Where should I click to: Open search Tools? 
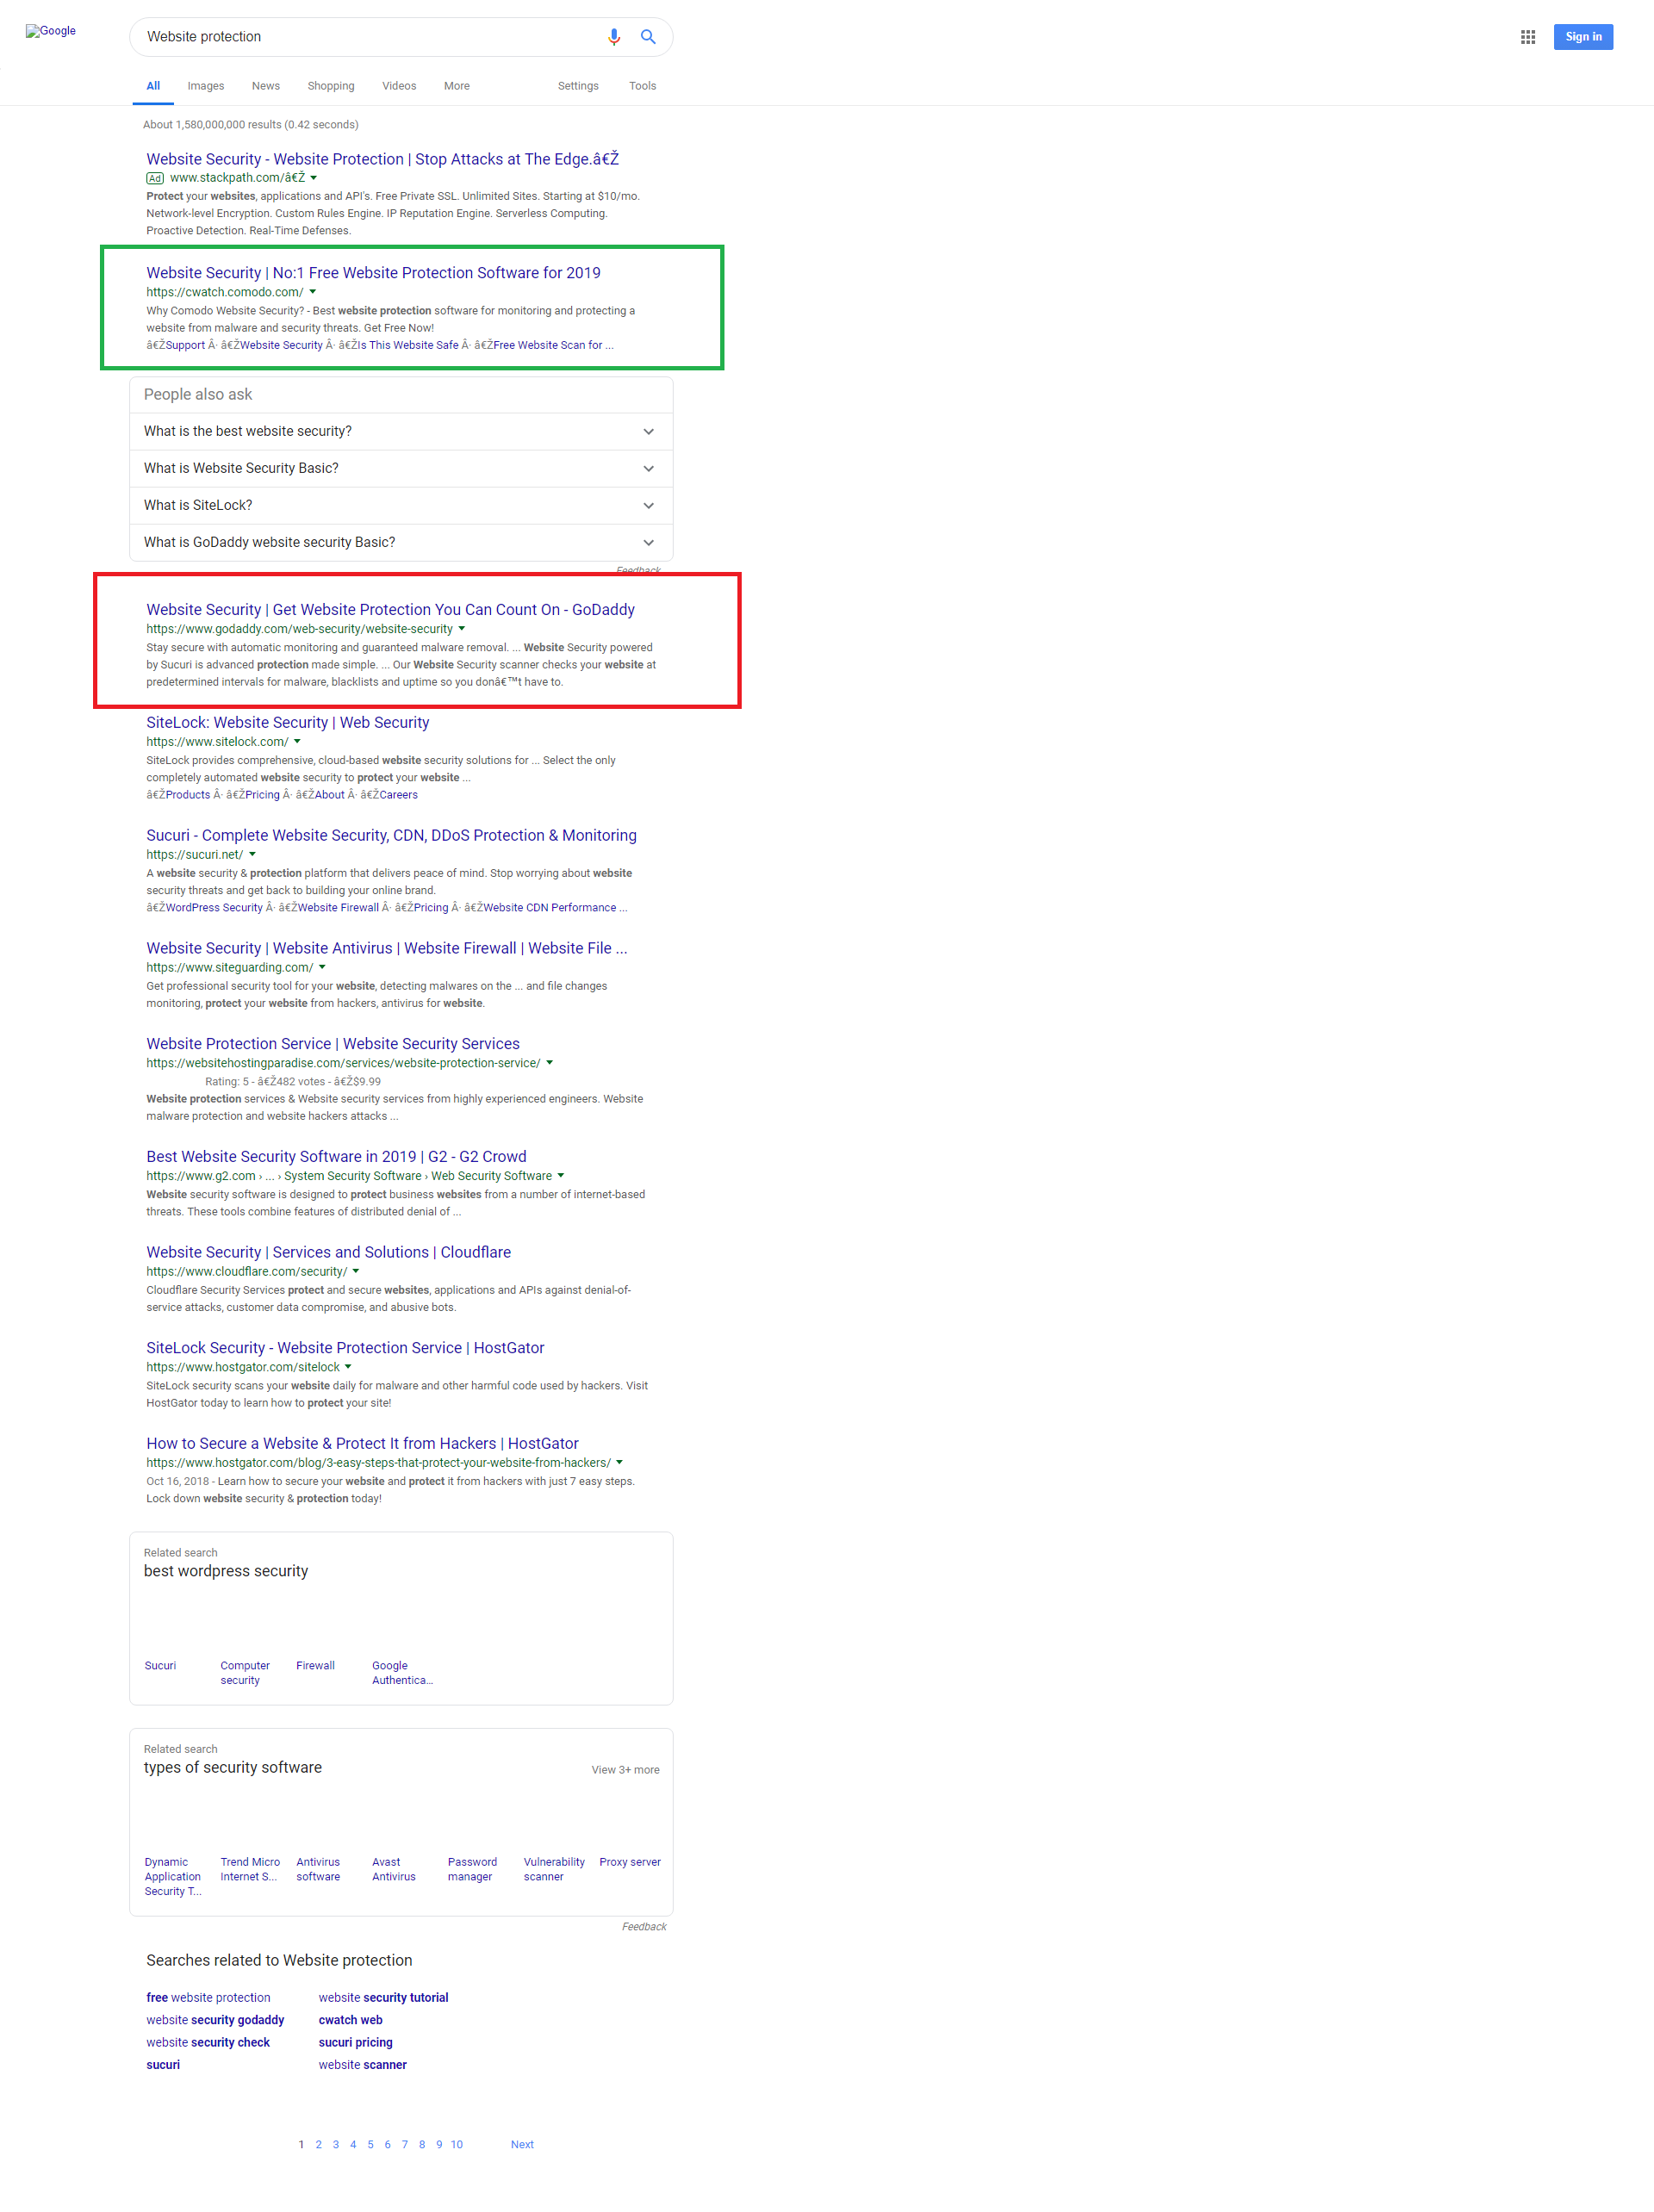point(642,86)
